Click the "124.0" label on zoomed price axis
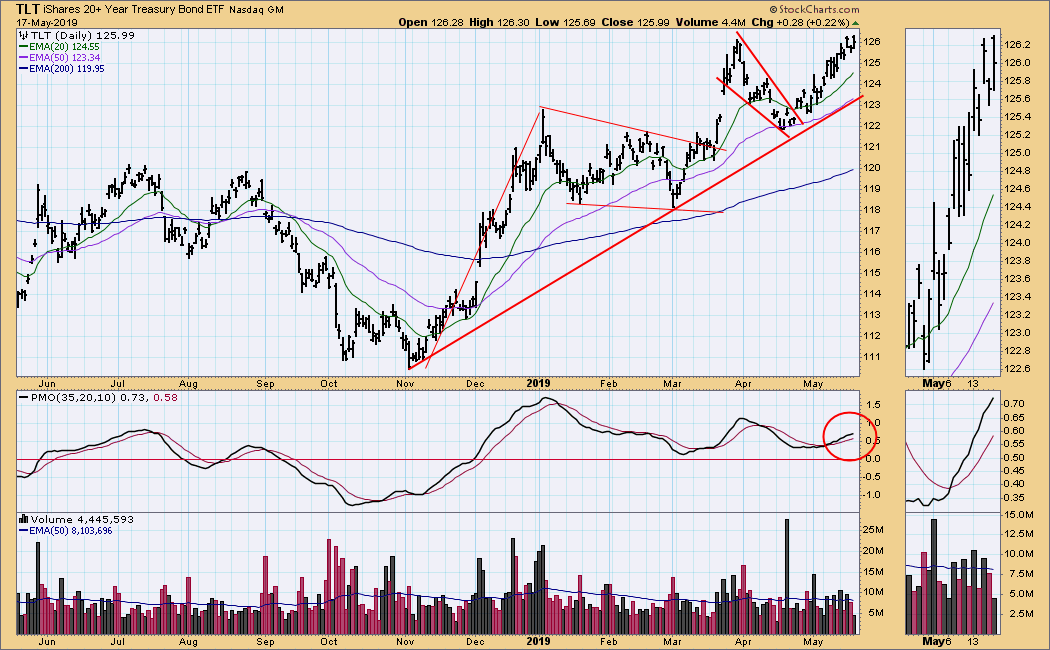1050x650 pixels. [1018, 242]
